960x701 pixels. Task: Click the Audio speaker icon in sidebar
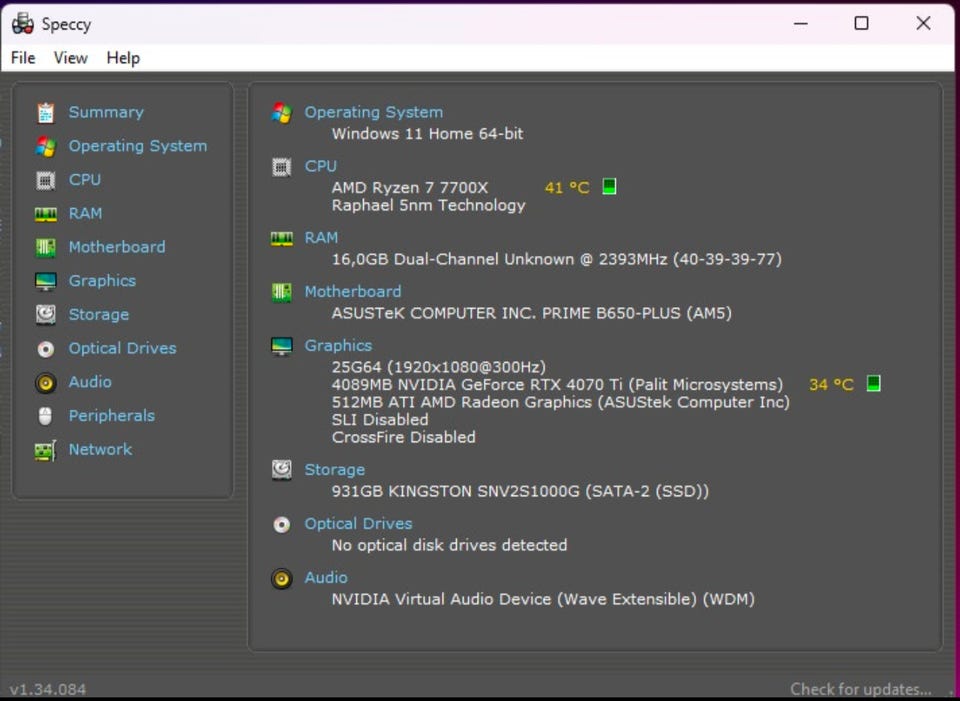pos(45,383)
